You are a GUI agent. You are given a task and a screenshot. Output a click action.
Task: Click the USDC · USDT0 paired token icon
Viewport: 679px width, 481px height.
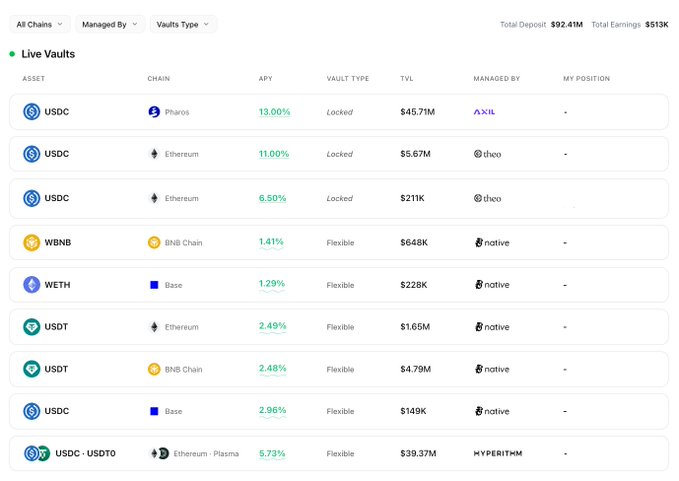pos(37,453)
